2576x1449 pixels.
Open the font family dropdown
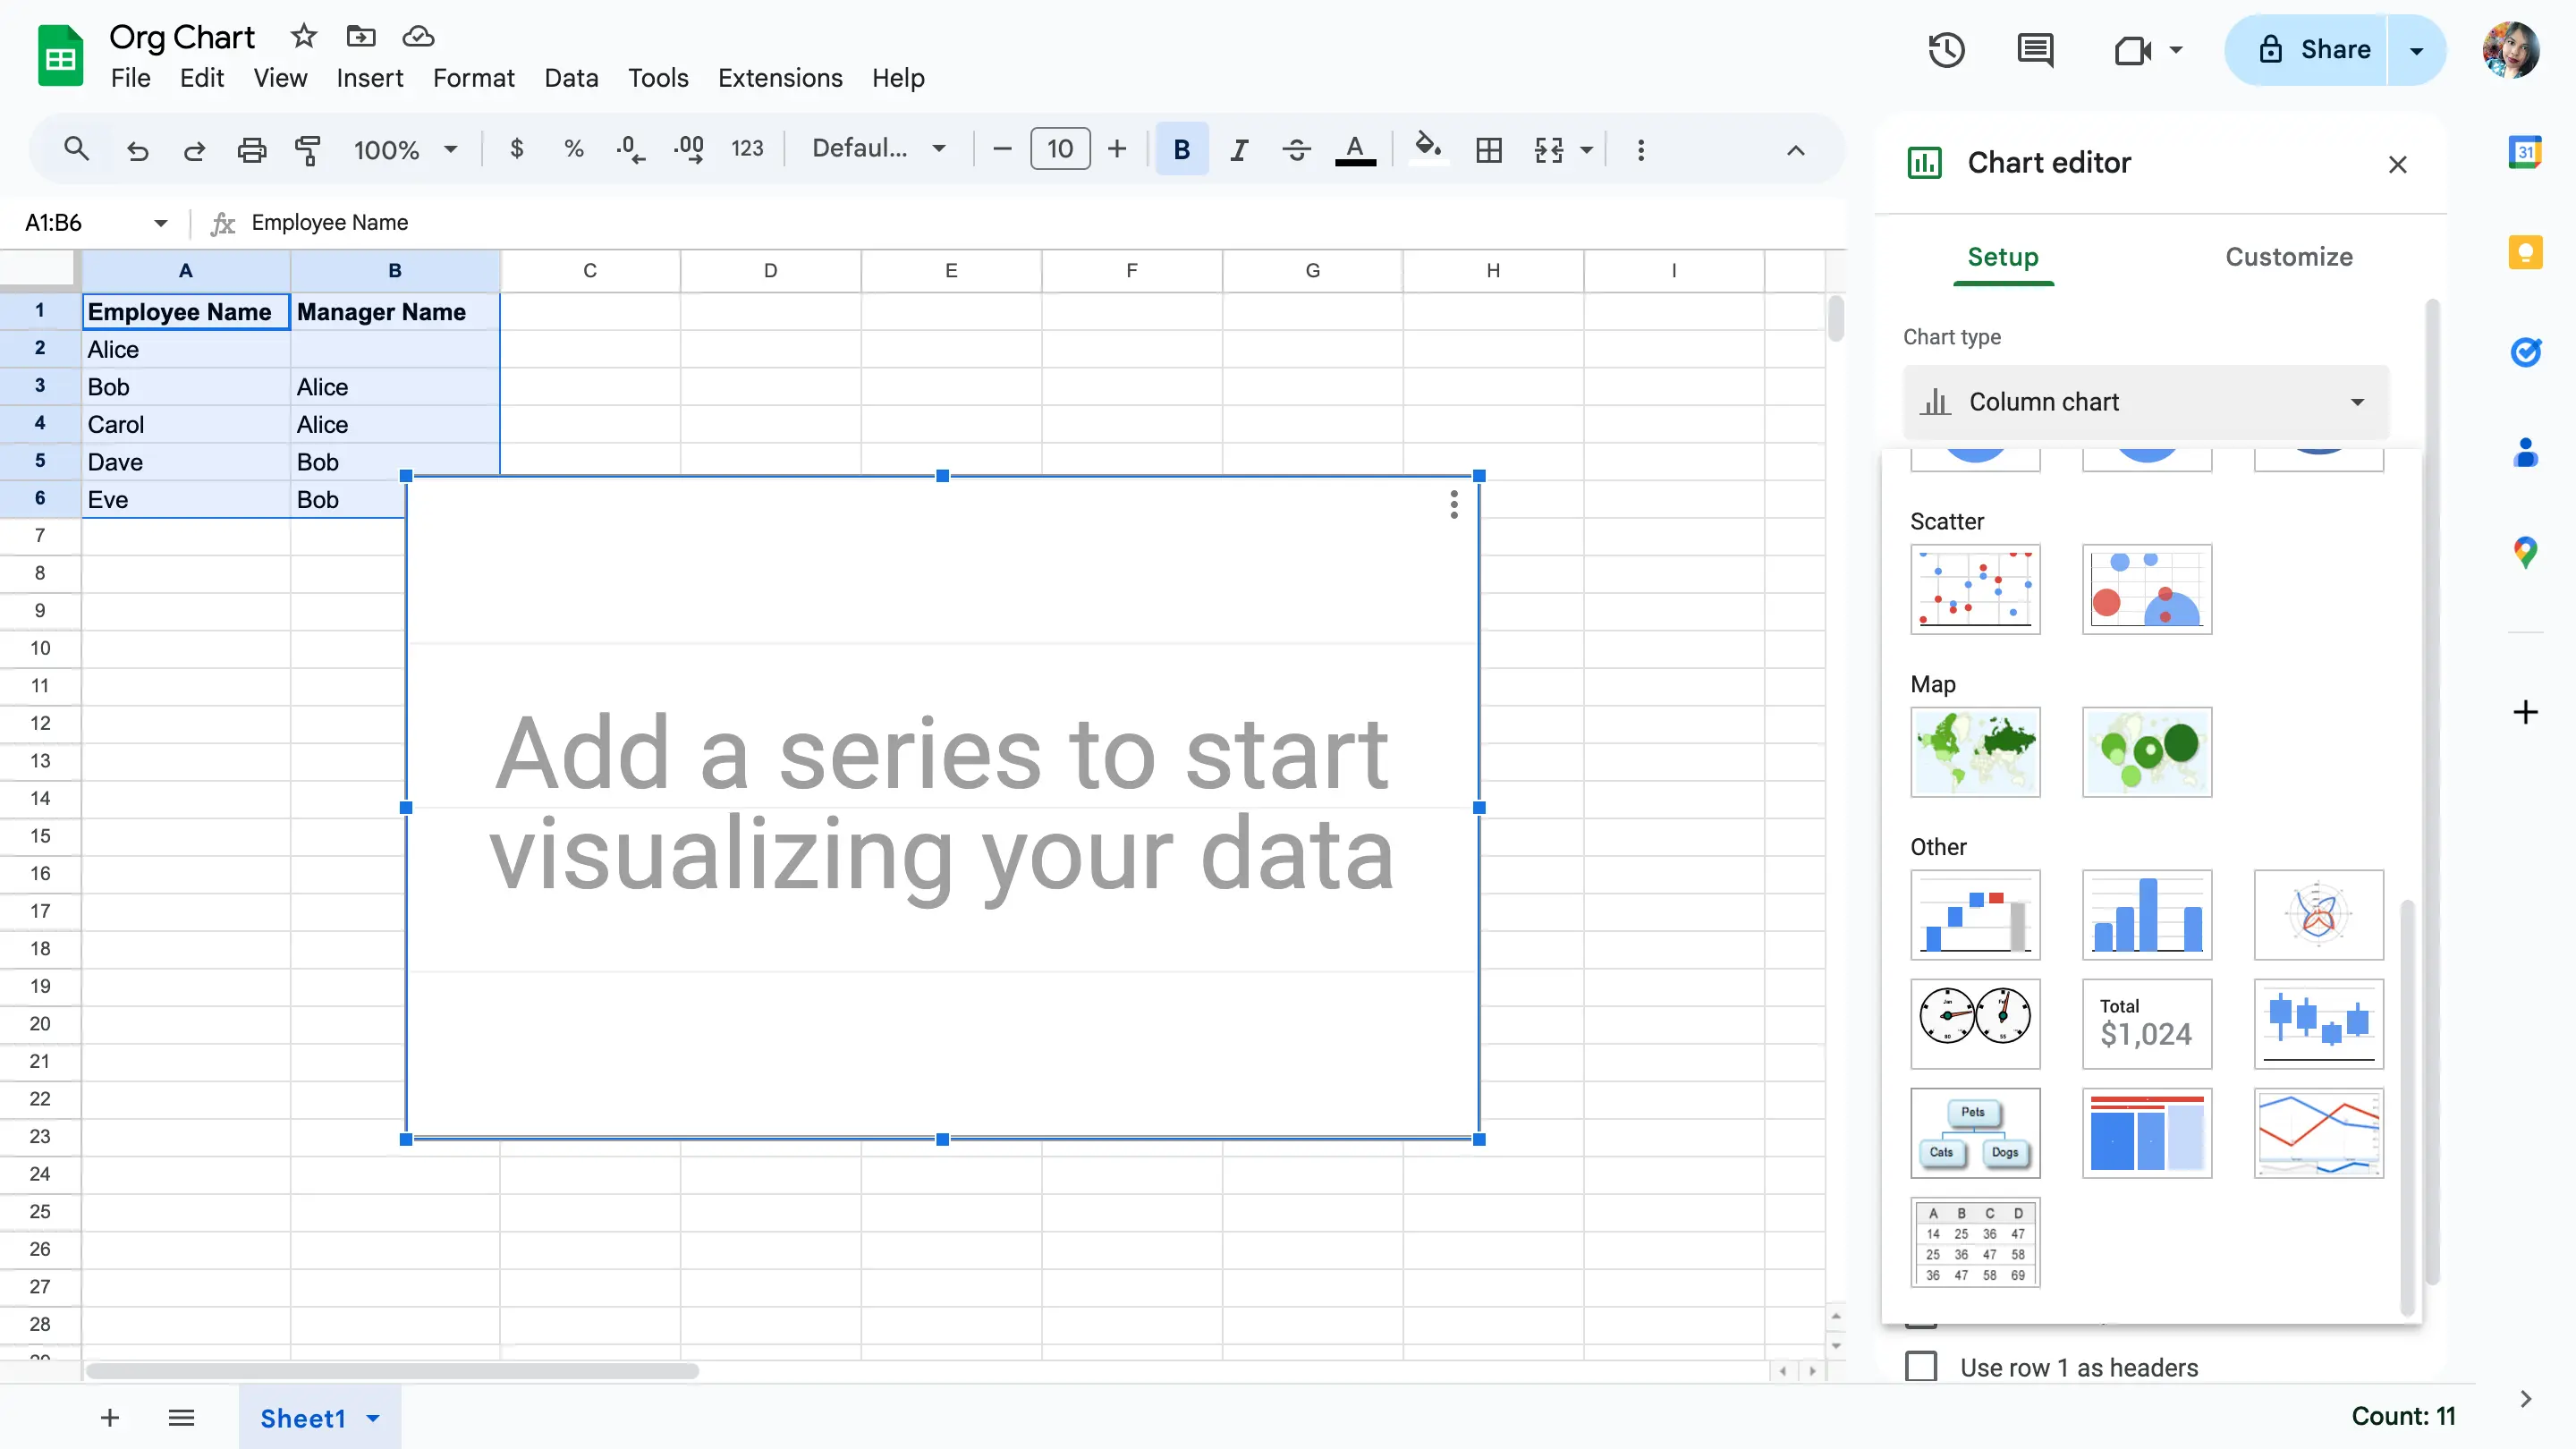[x=879, y=148]
